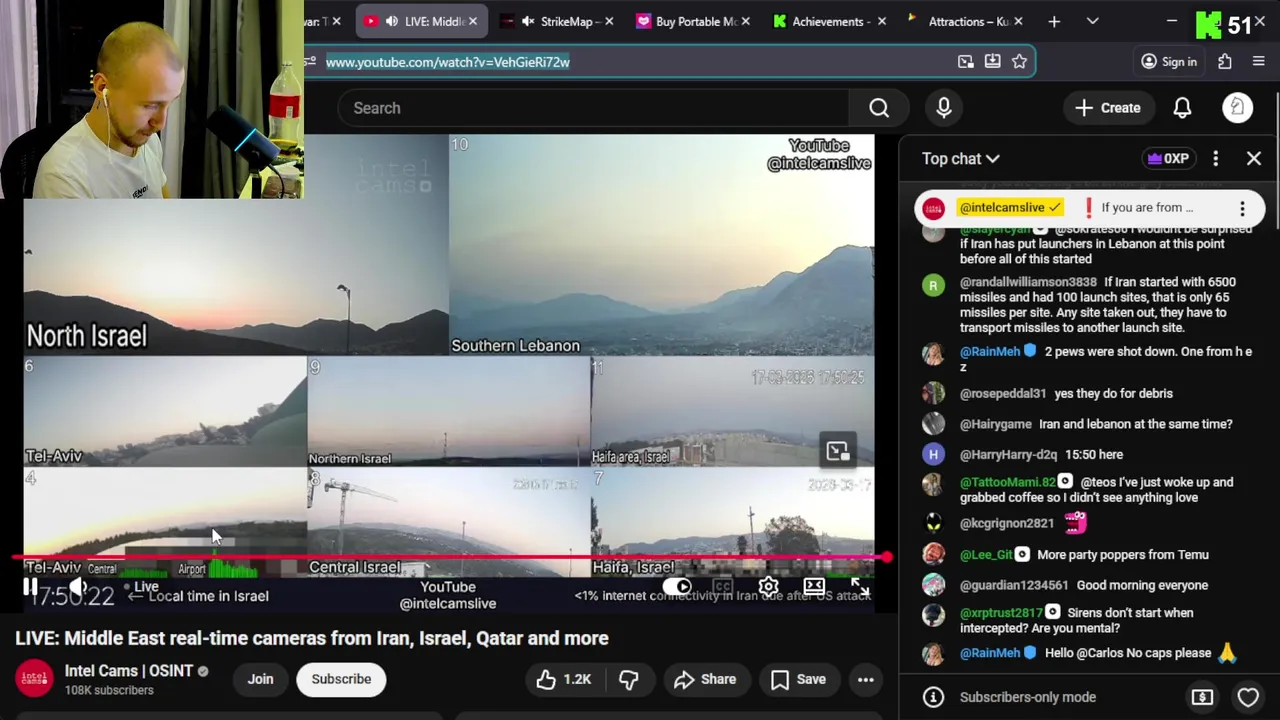Start voice search with microphone

point(944,108)
